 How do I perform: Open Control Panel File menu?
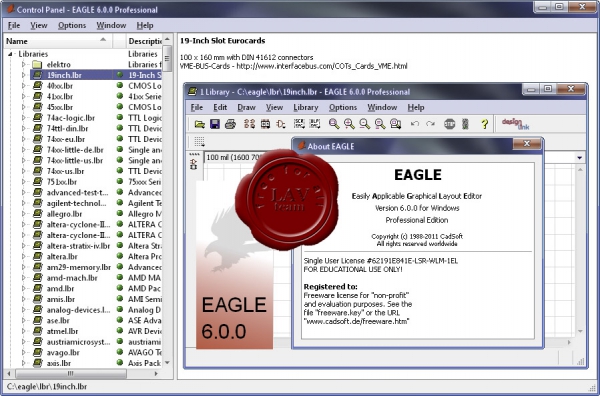(14, 25)
